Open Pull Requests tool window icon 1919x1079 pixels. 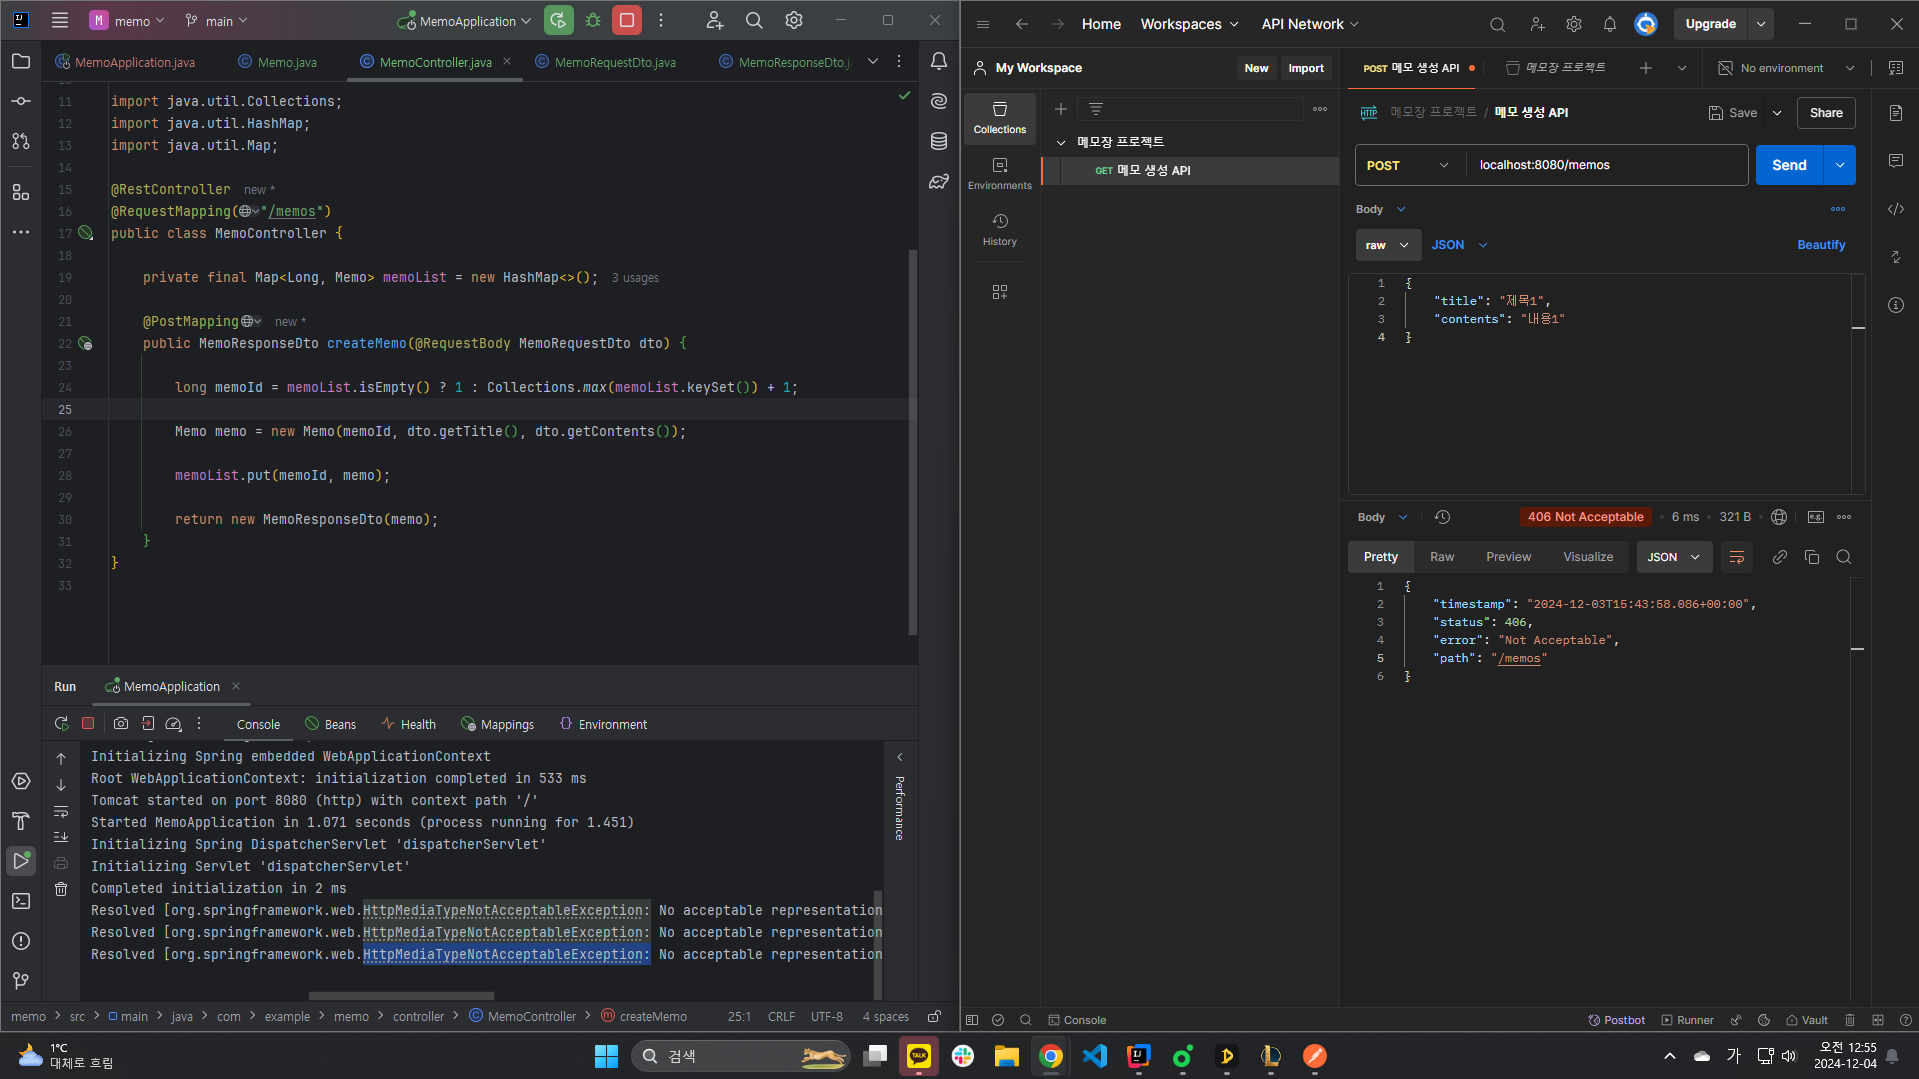point(21,141)
